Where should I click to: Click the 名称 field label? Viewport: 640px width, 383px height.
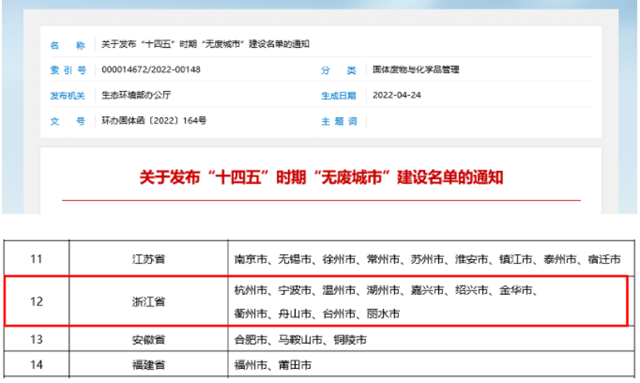tap(68, 45)
